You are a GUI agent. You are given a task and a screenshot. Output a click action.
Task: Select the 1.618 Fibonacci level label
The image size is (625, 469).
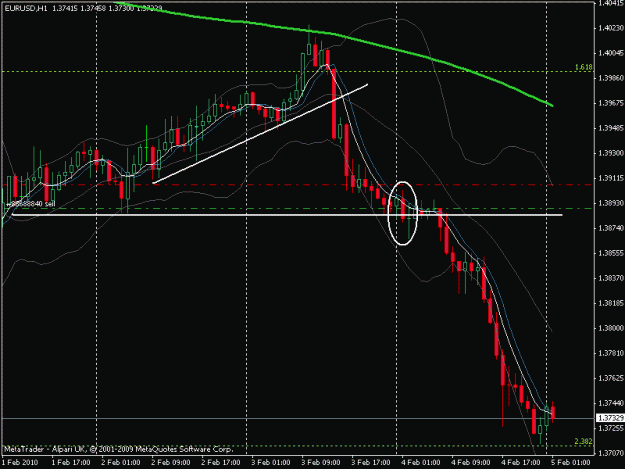coord(583,67)
